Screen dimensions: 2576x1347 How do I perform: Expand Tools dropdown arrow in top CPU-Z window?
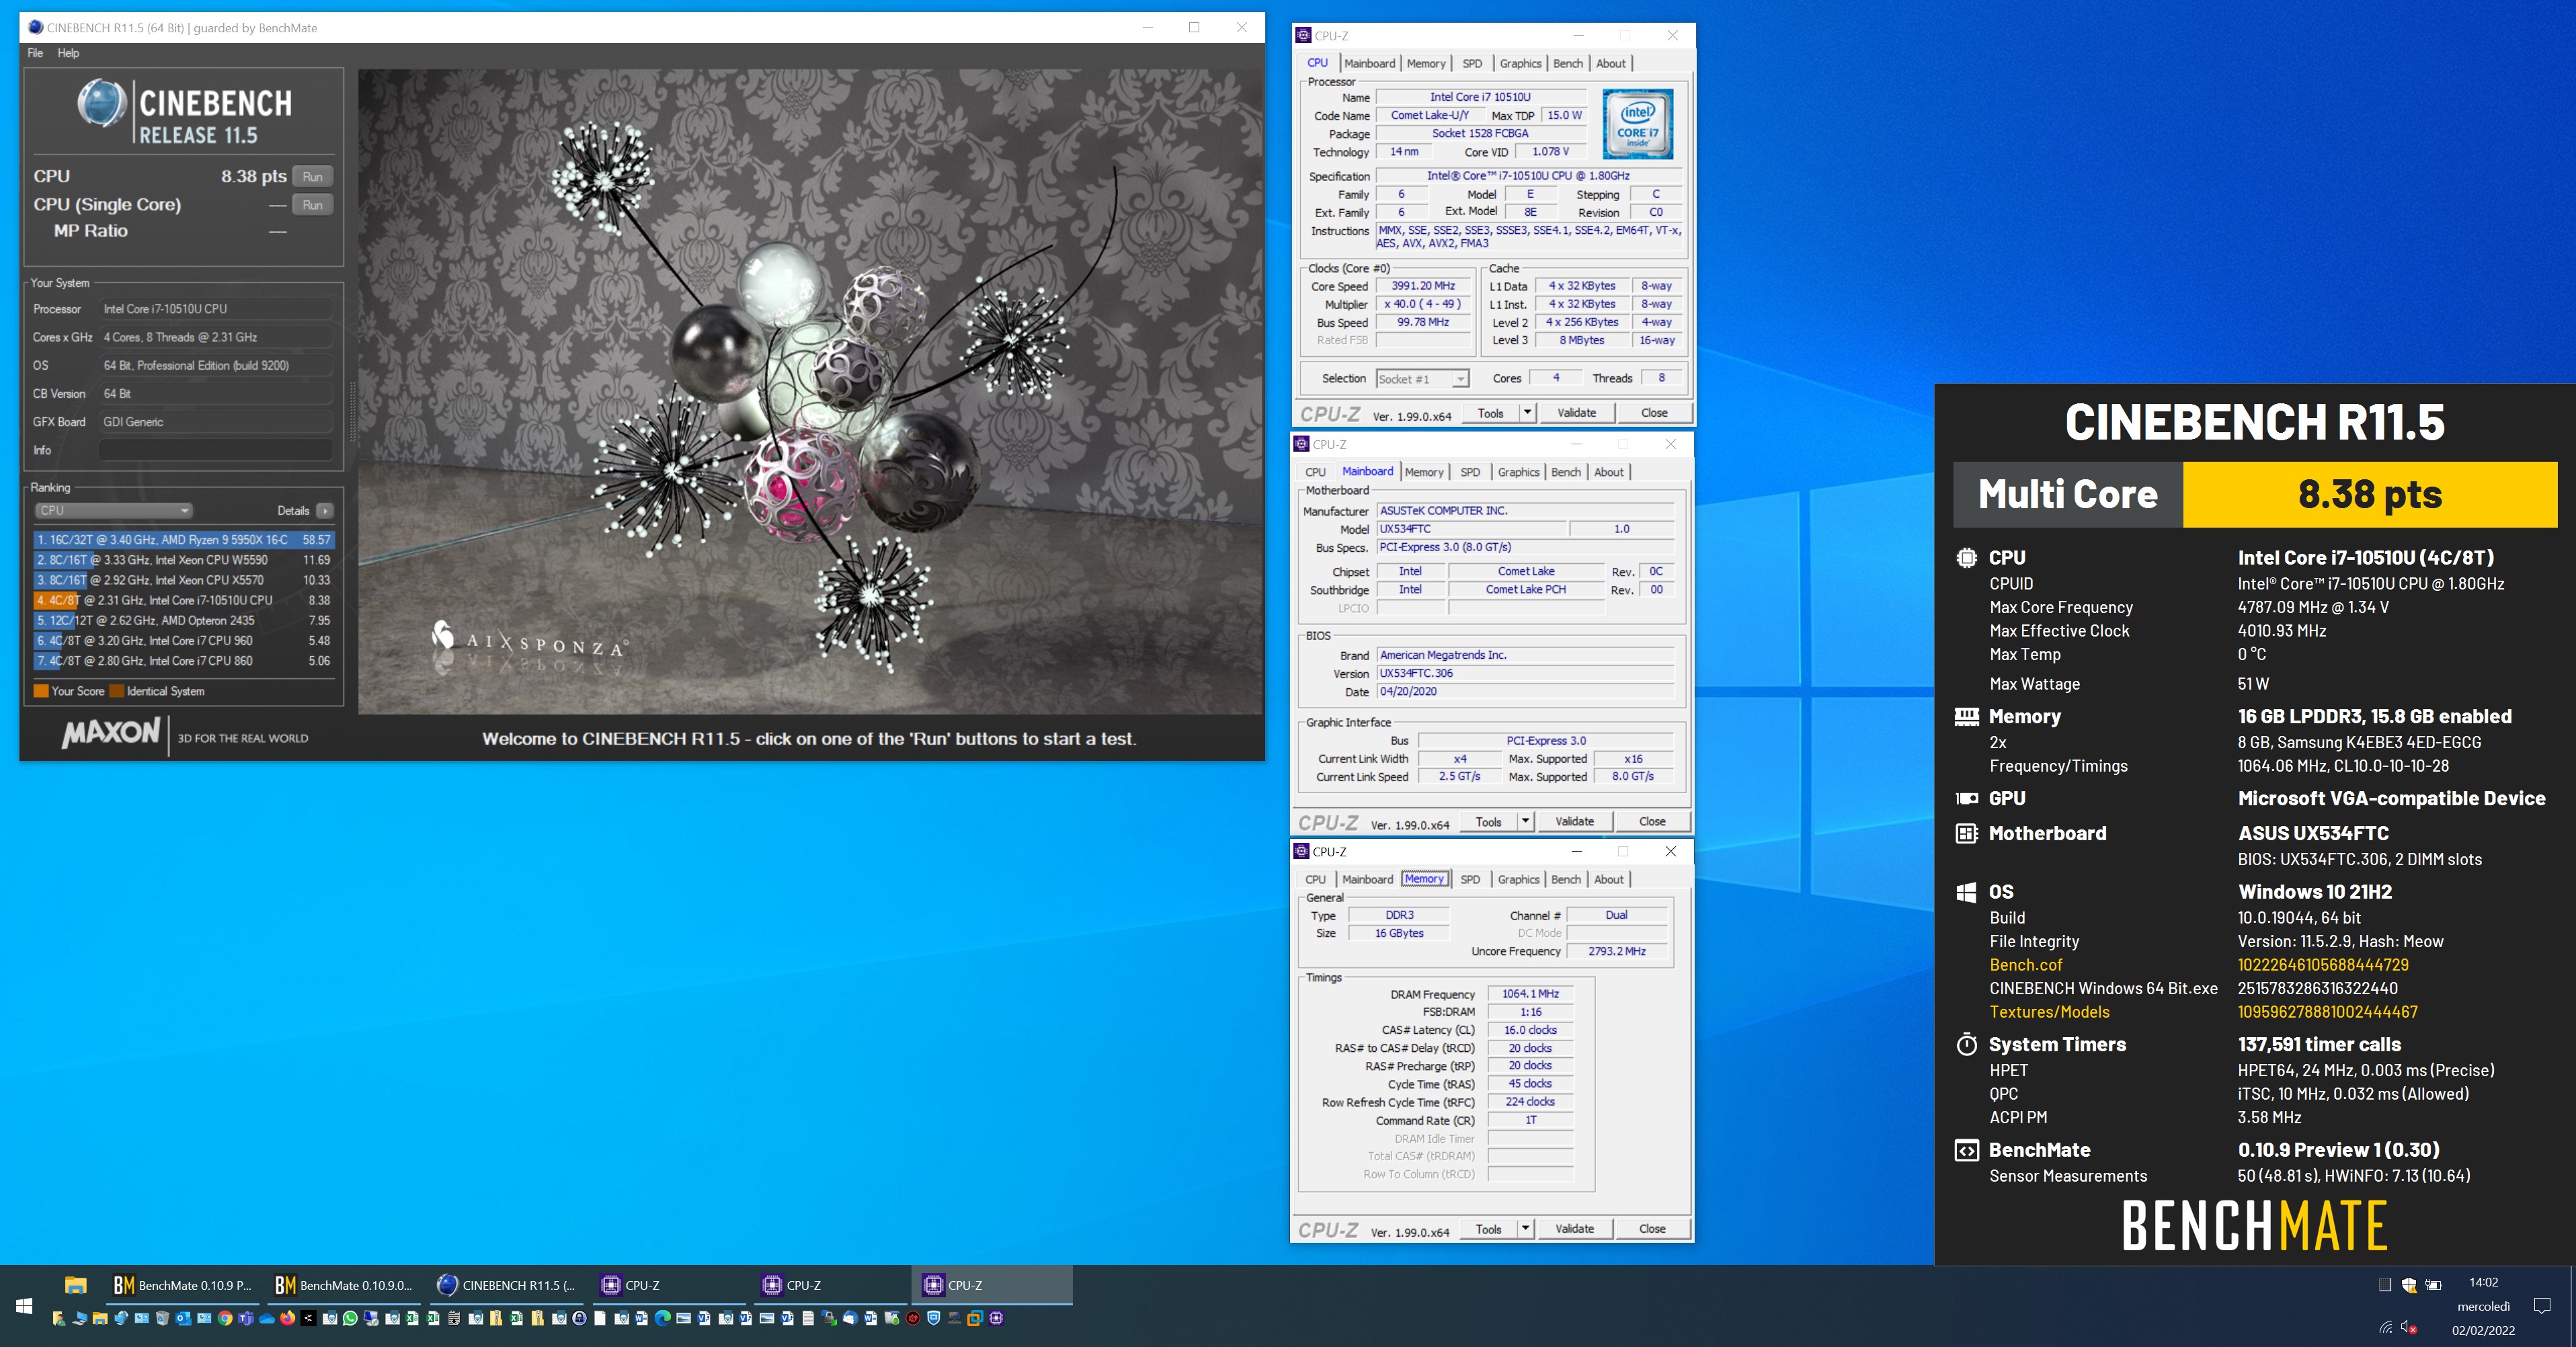pyautogui.click(x=1527, y=413)
